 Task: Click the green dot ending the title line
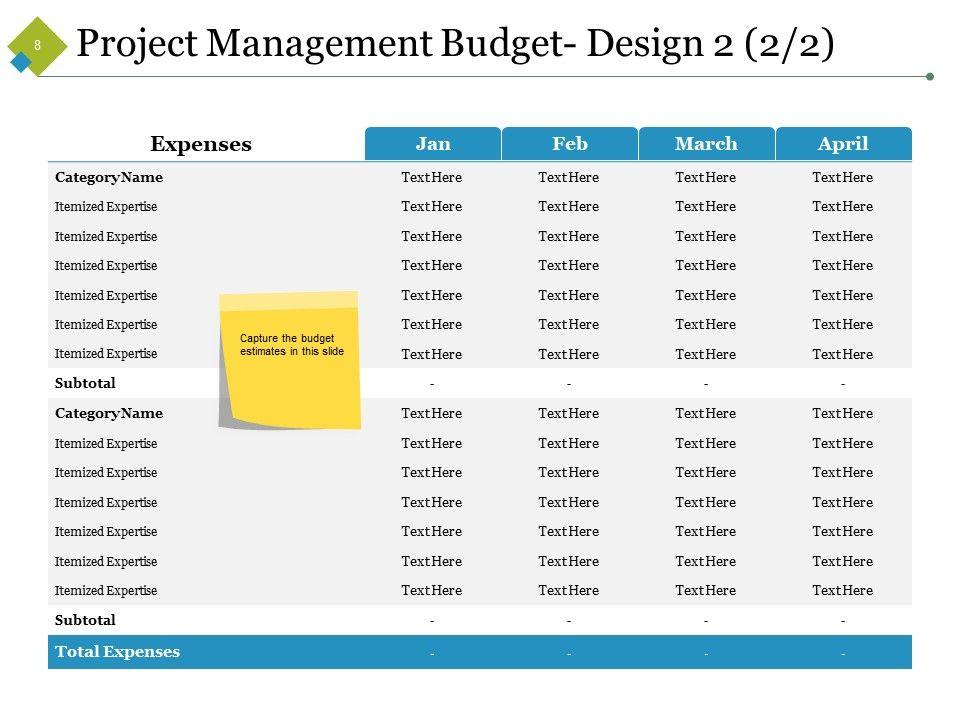(x=930, y=76)
